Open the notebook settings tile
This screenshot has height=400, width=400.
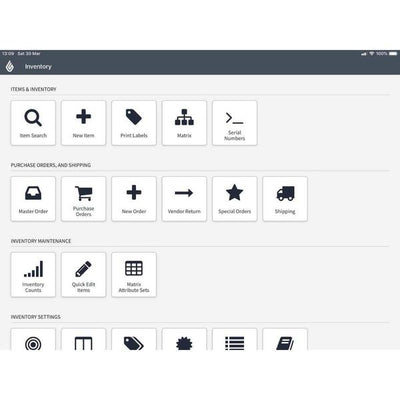[285, 339]
